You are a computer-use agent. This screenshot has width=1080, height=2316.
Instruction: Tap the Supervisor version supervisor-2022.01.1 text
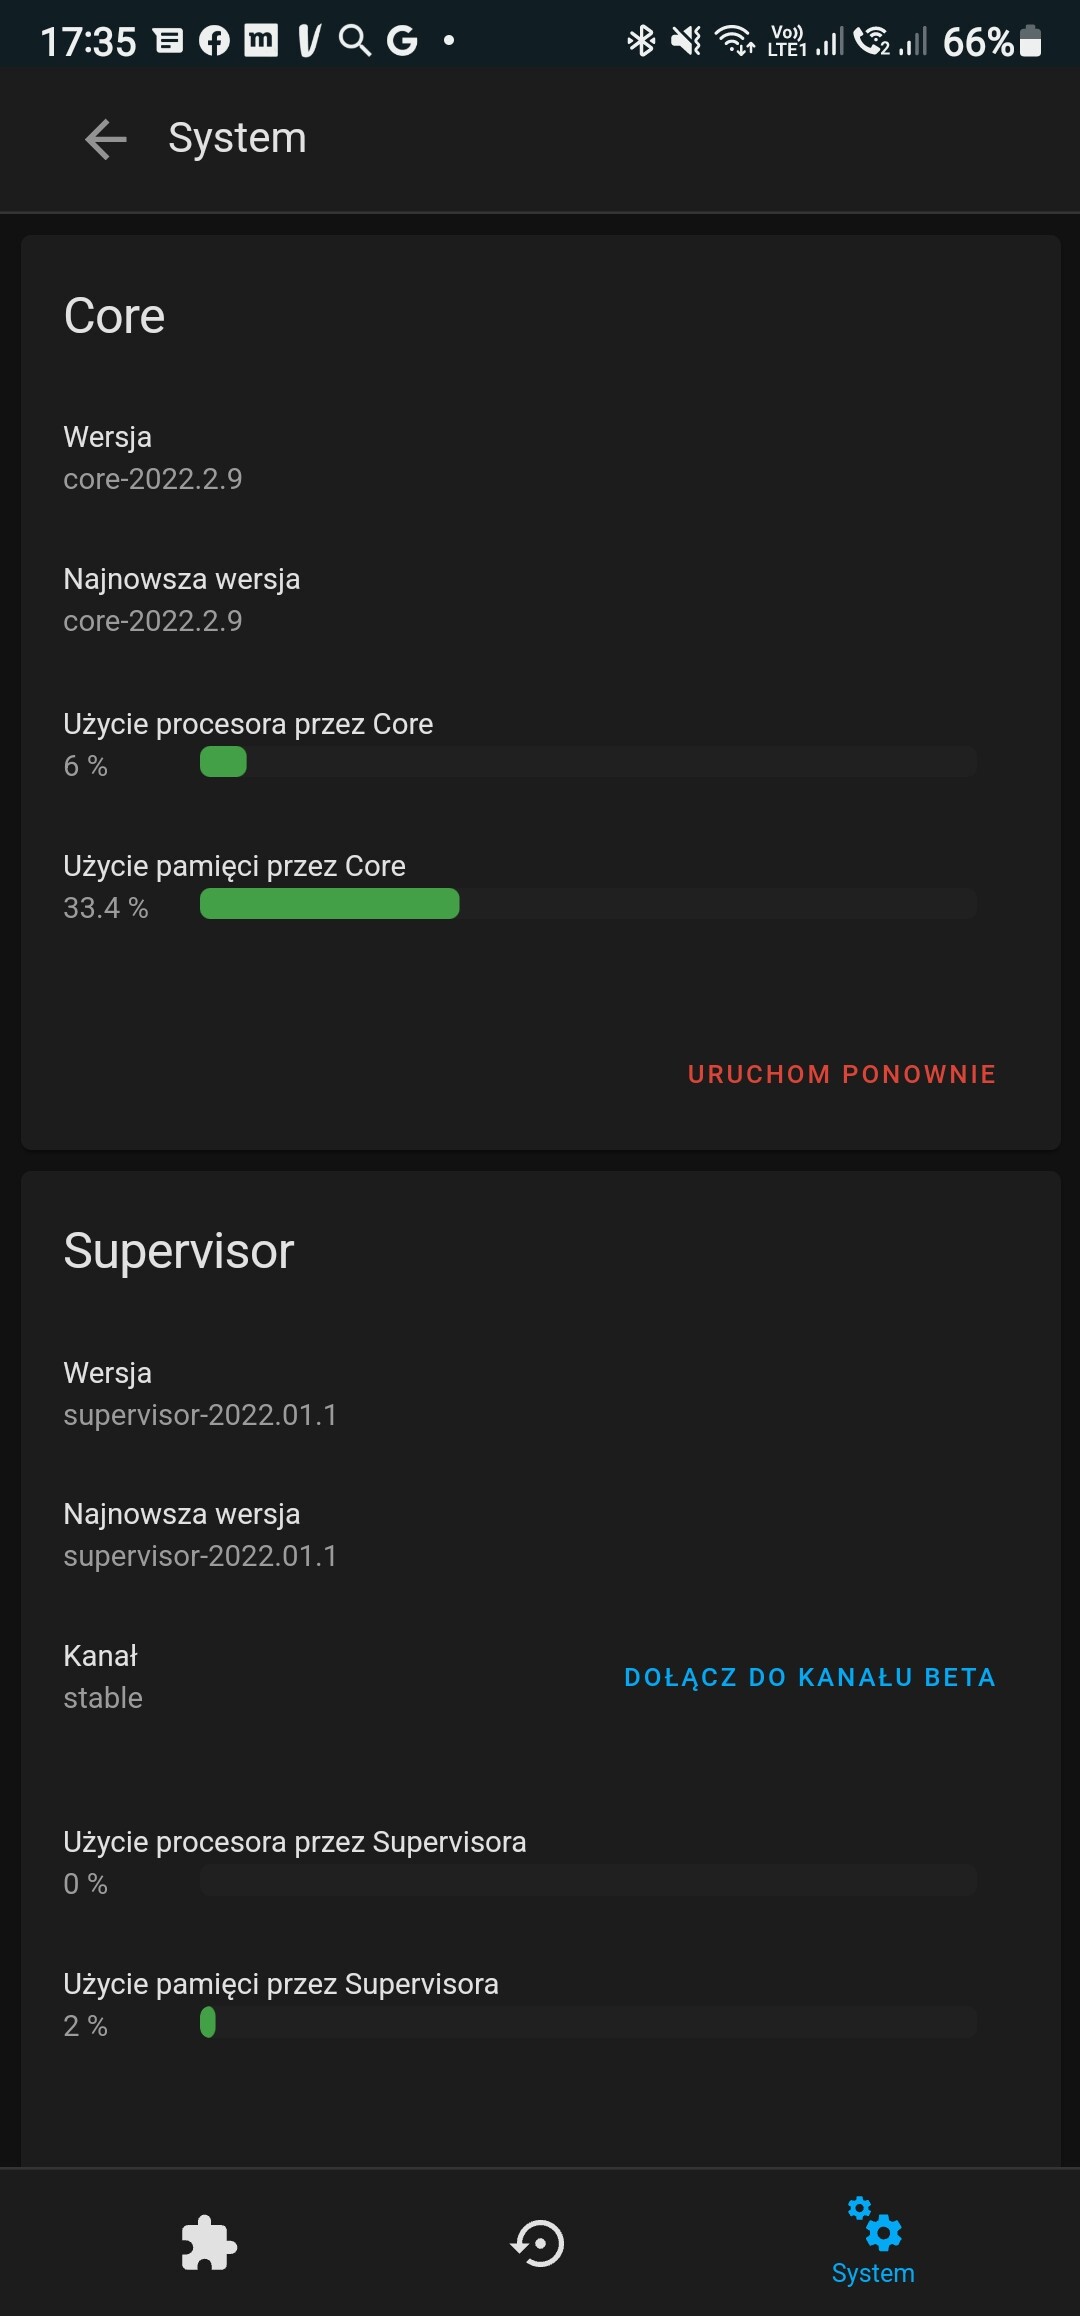point(200,1415)
